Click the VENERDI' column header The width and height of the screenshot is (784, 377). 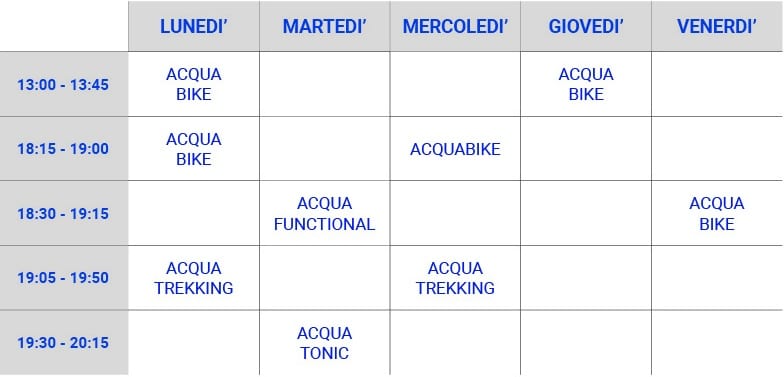coord(717,26)
